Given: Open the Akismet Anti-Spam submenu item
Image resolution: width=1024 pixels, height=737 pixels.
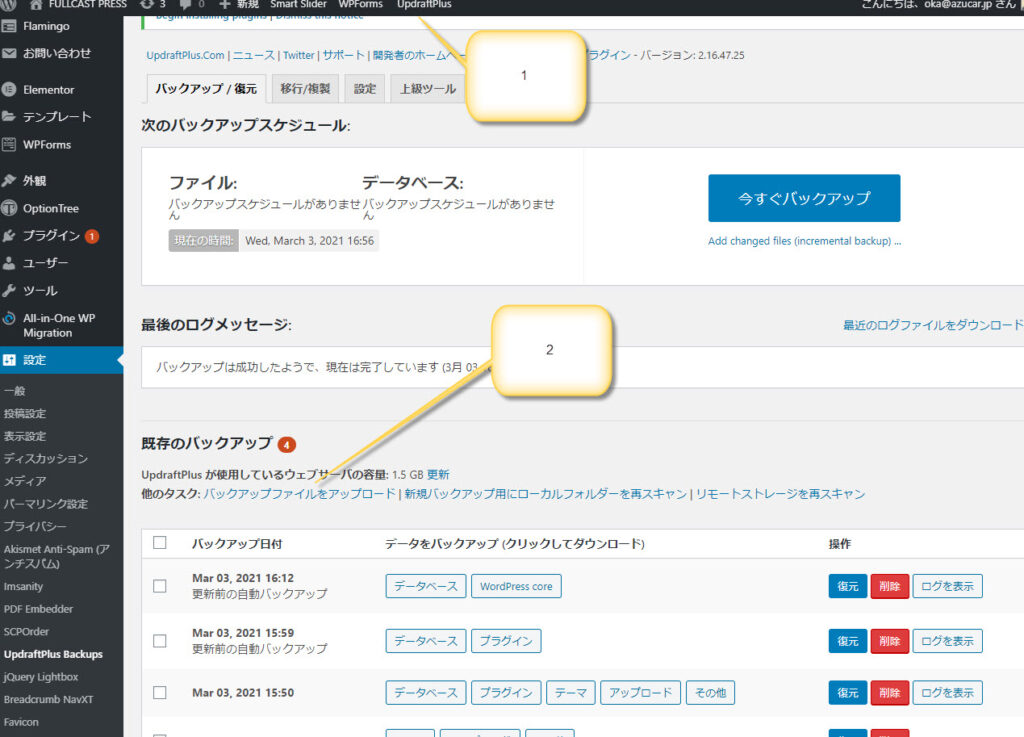Looking at the screenshot, I should point(56,556).
